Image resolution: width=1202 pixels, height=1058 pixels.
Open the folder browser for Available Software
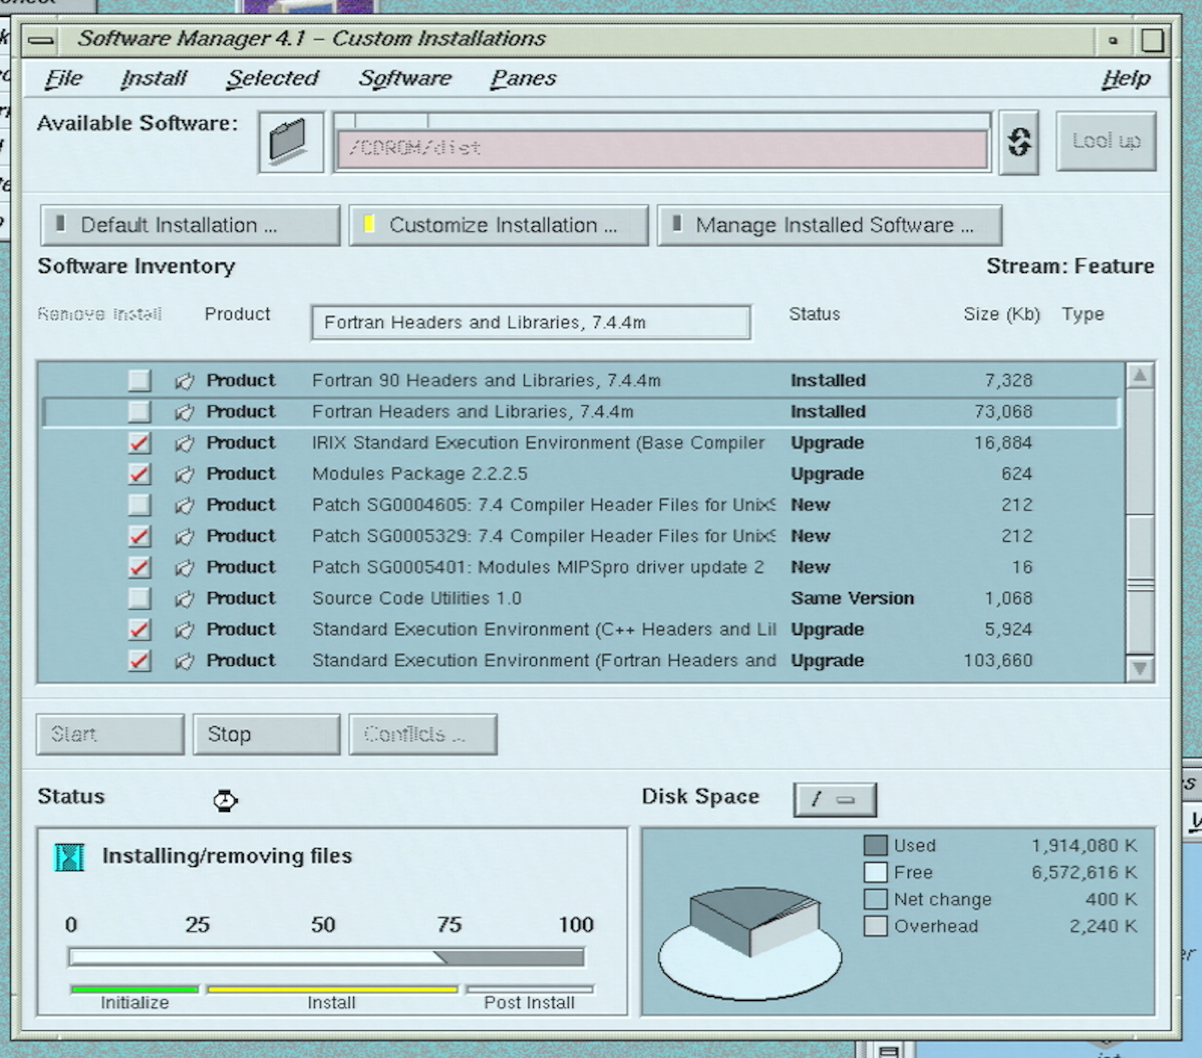point(290,142)
